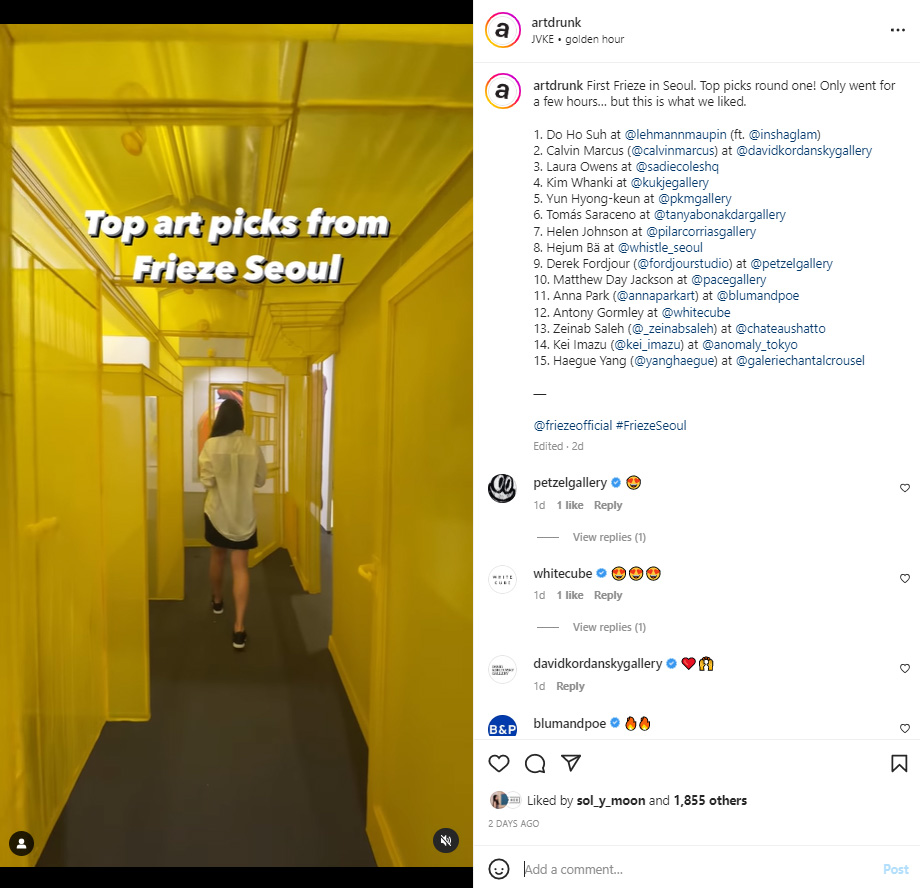The height and width of the screenshot is (888, 920).
Task: Like petzelgallery's comment
Action: (905, 488)
